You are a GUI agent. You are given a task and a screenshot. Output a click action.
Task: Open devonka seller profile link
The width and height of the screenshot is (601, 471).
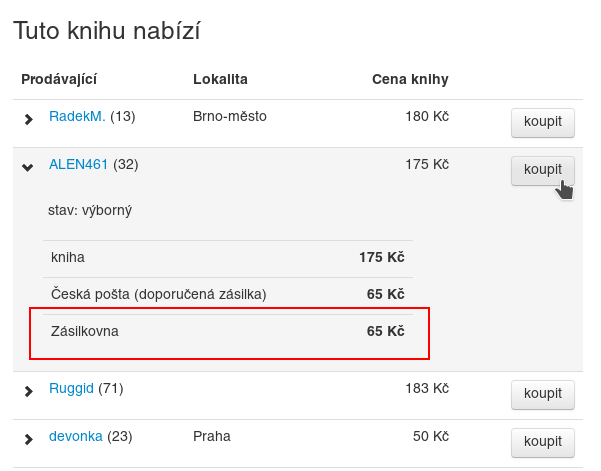[76, 437]
